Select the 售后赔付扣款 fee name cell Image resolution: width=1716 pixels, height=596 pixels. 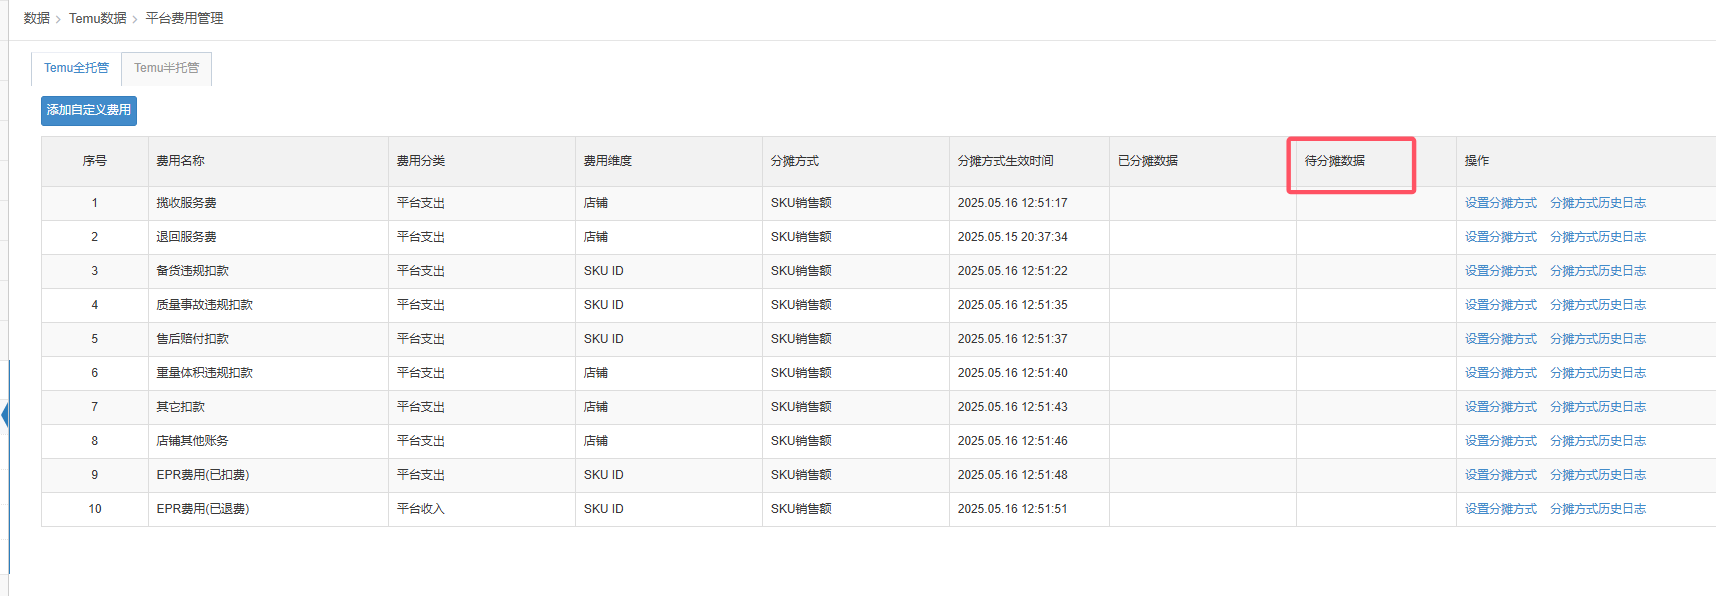(268, 339)
